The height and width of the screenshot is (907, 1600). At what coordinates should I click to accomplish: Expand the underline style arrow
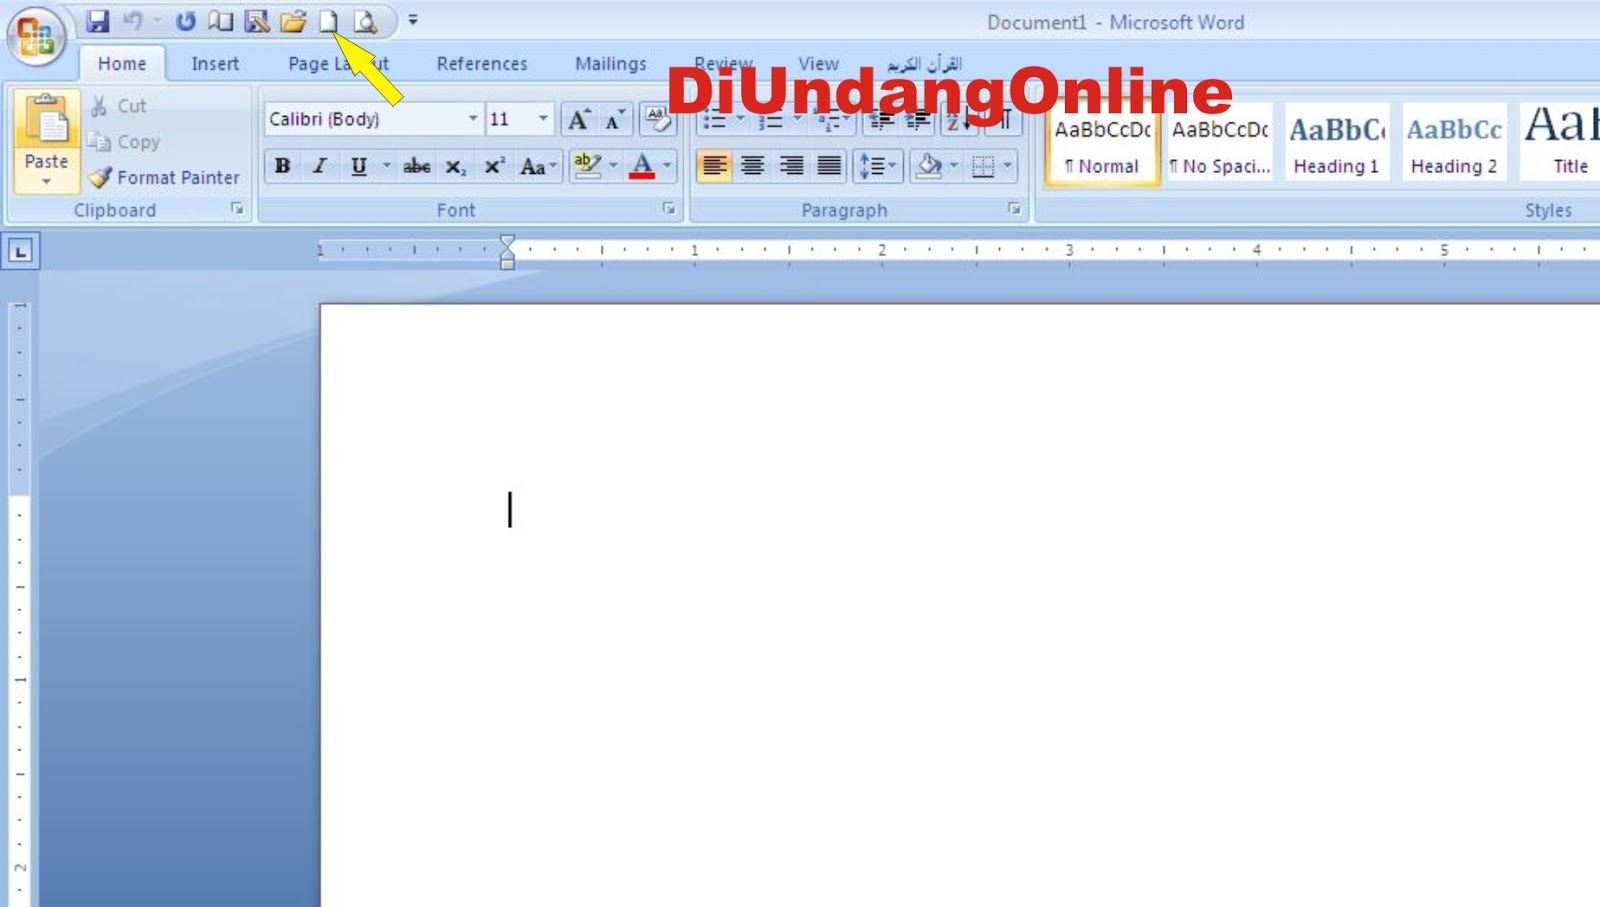click(x=386, y=166)
